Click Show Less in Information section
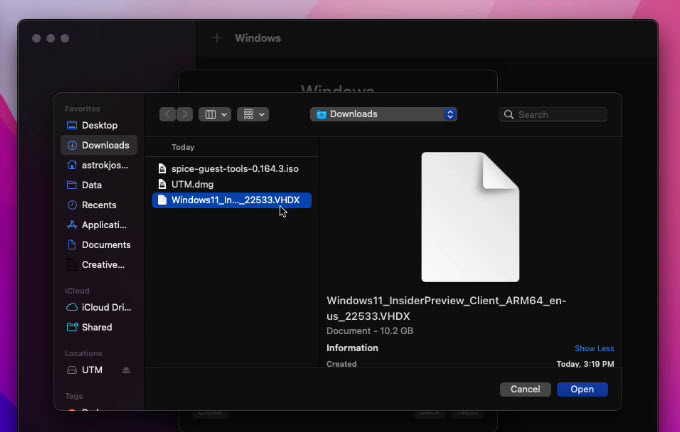680x432 pixels. 594,348
